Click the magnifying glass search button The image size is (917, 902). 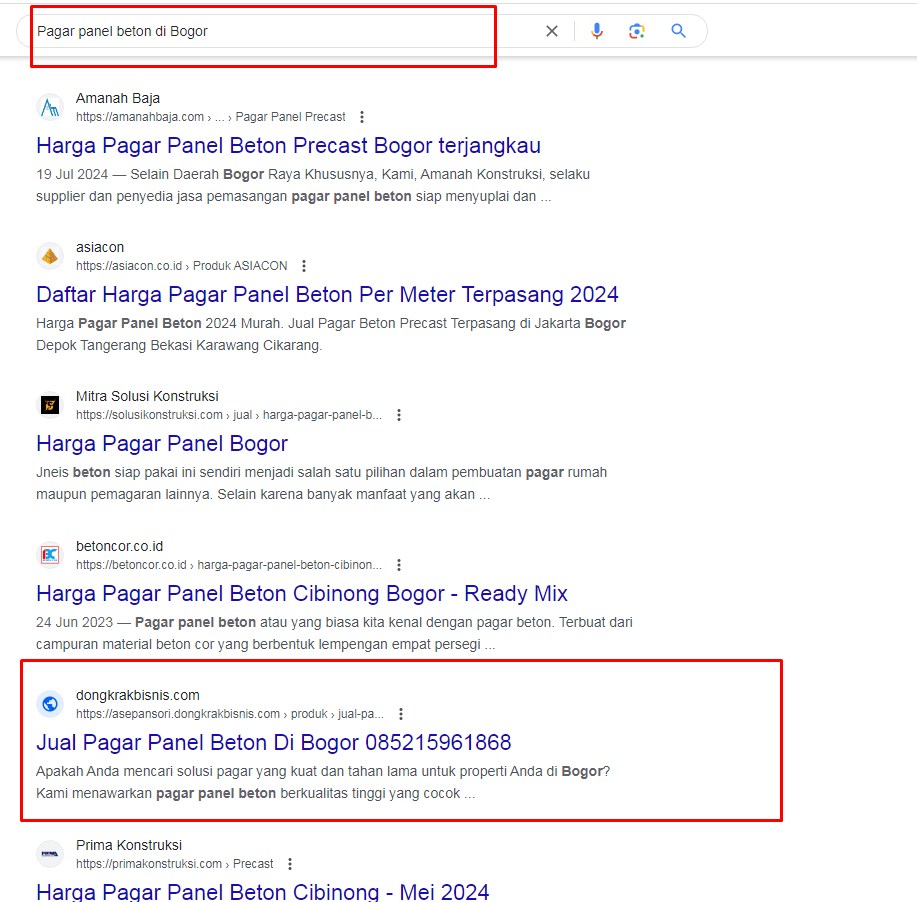pyautogui.click(x=679, y=31)
